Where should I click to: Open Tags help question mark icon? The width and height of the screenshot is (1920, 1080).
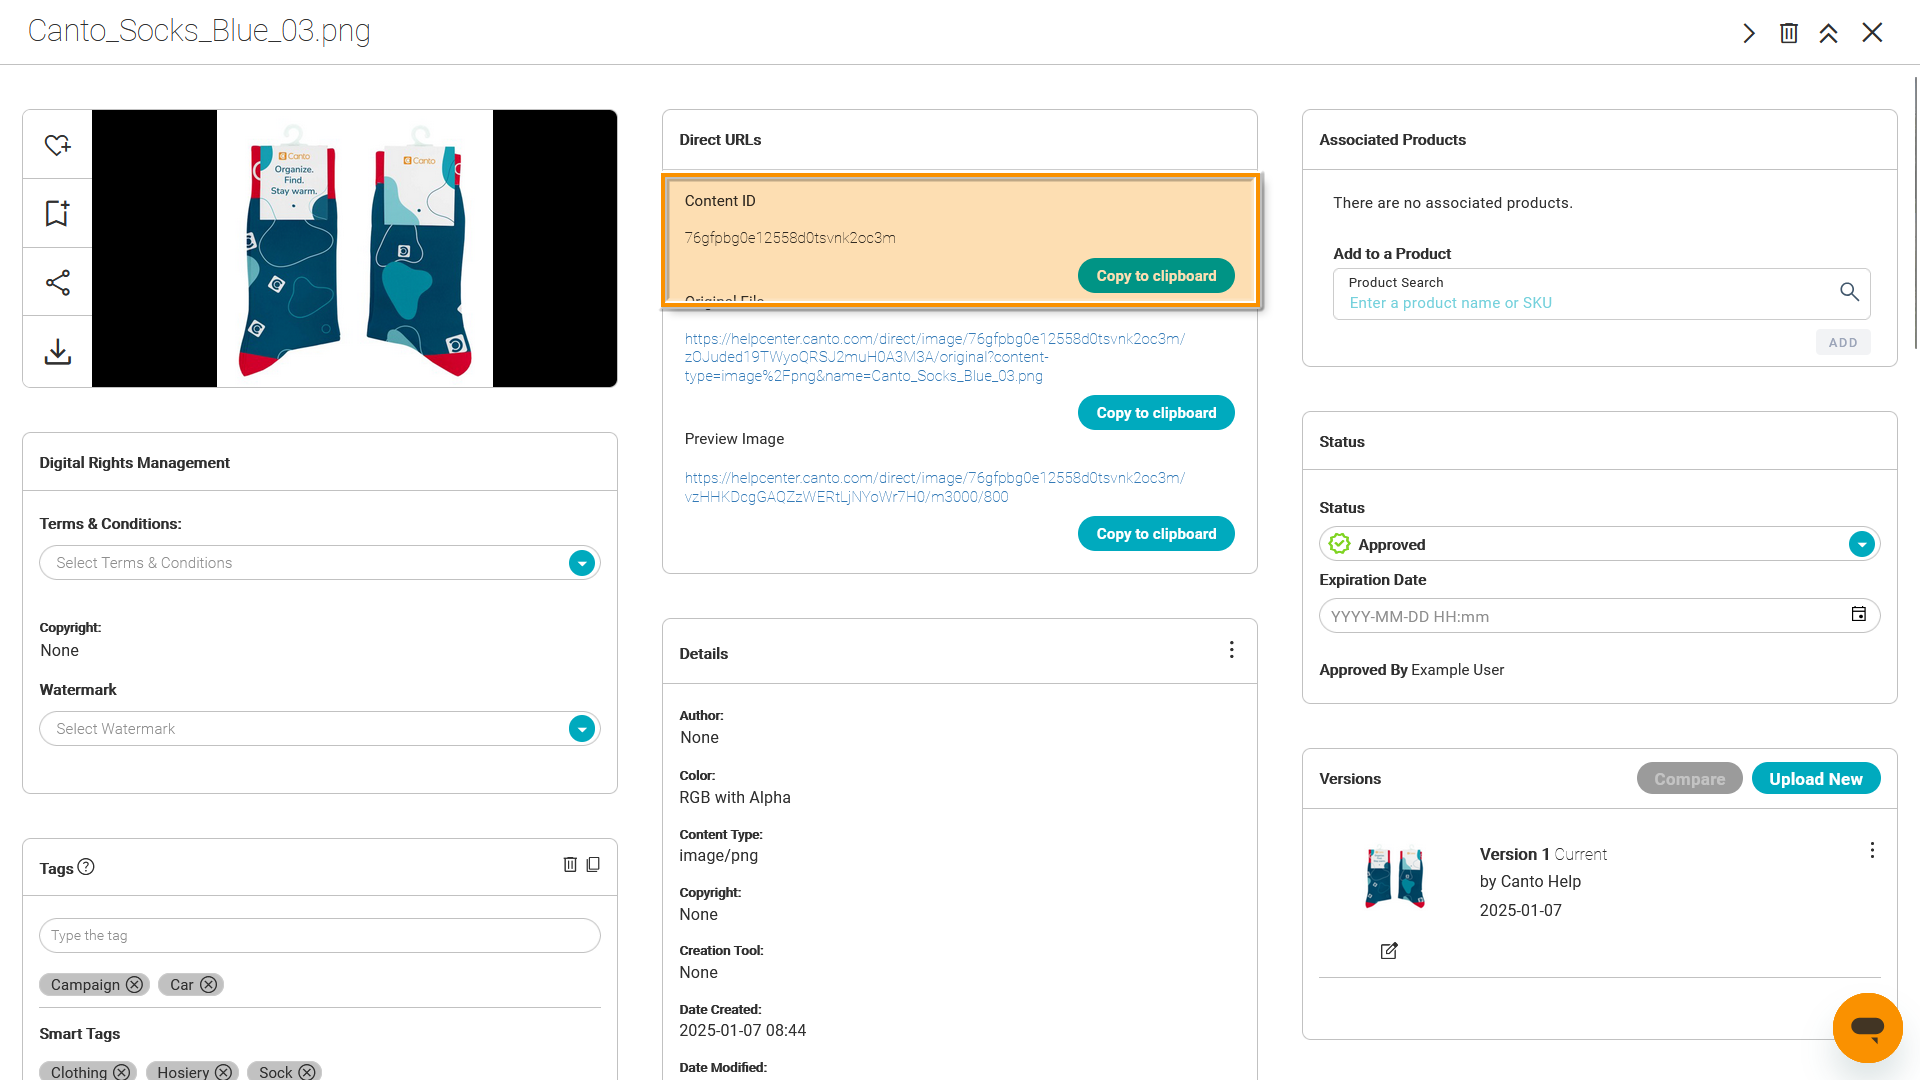(86, 867)
